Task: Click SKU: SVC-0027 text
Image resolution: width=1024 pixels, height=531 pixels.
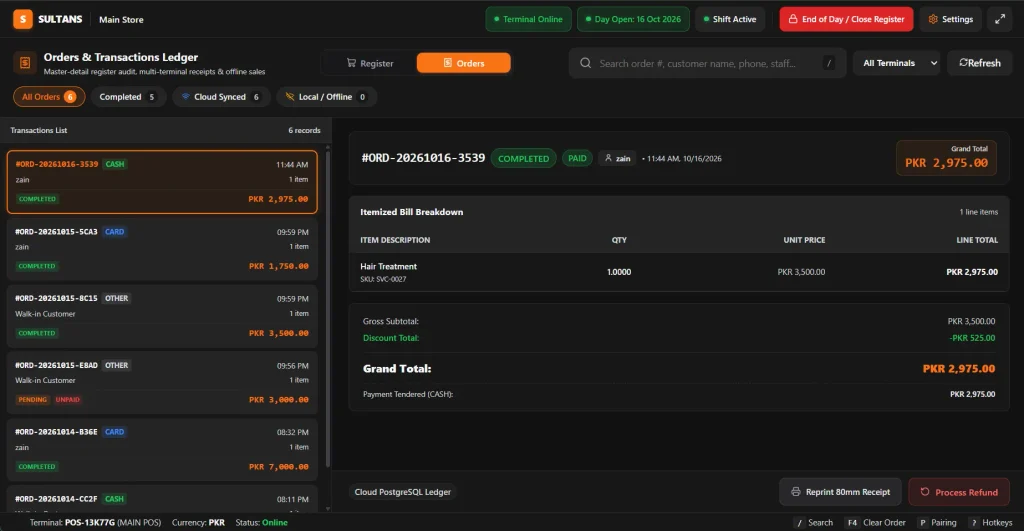Action: (x=383, y=279)
